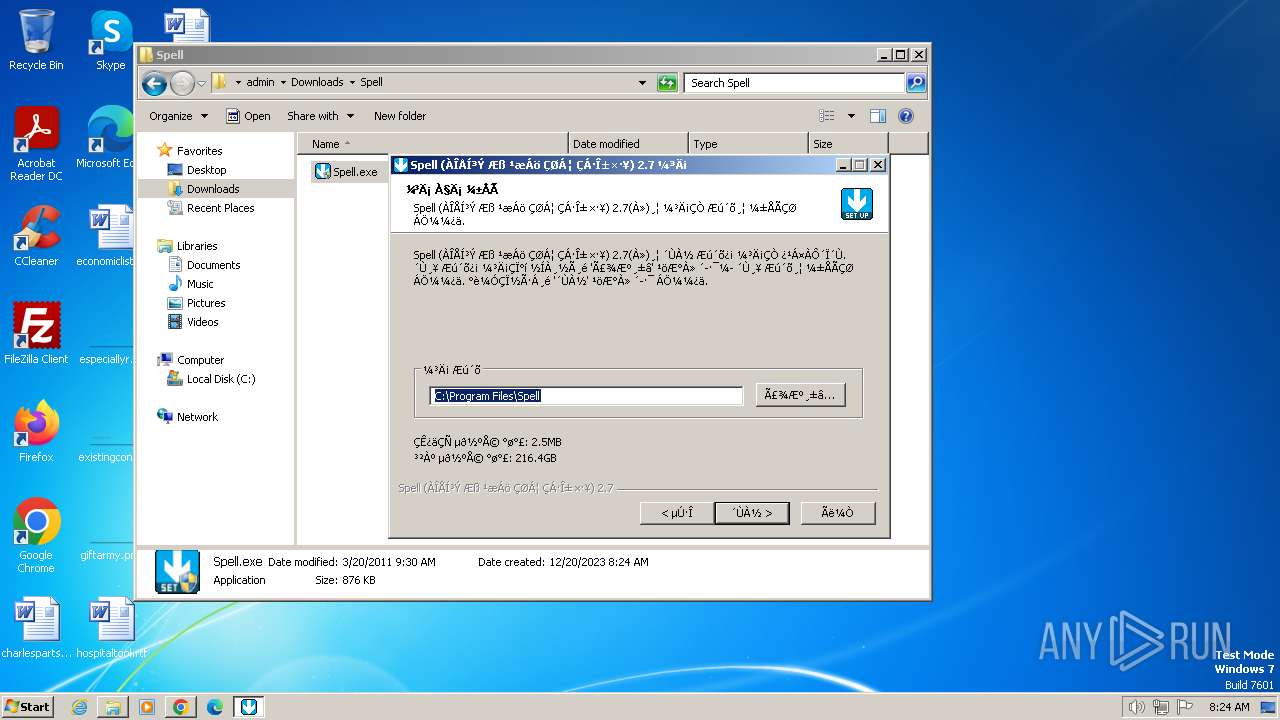The height and width of the screenshot is (720, 1280).
Task: Select Local Disk (C:)
Action: pyautogui.click(x=220, y=379)
